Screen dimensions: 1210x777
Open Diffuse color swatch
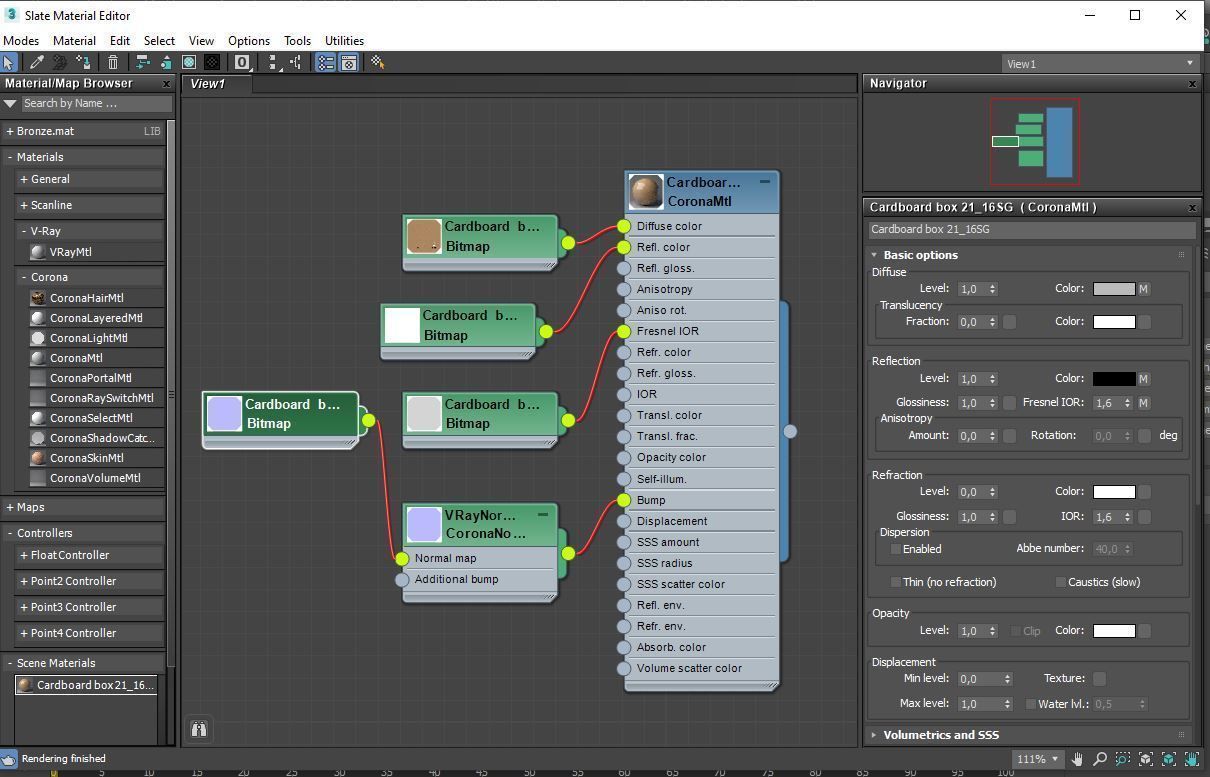(1114, 289)
